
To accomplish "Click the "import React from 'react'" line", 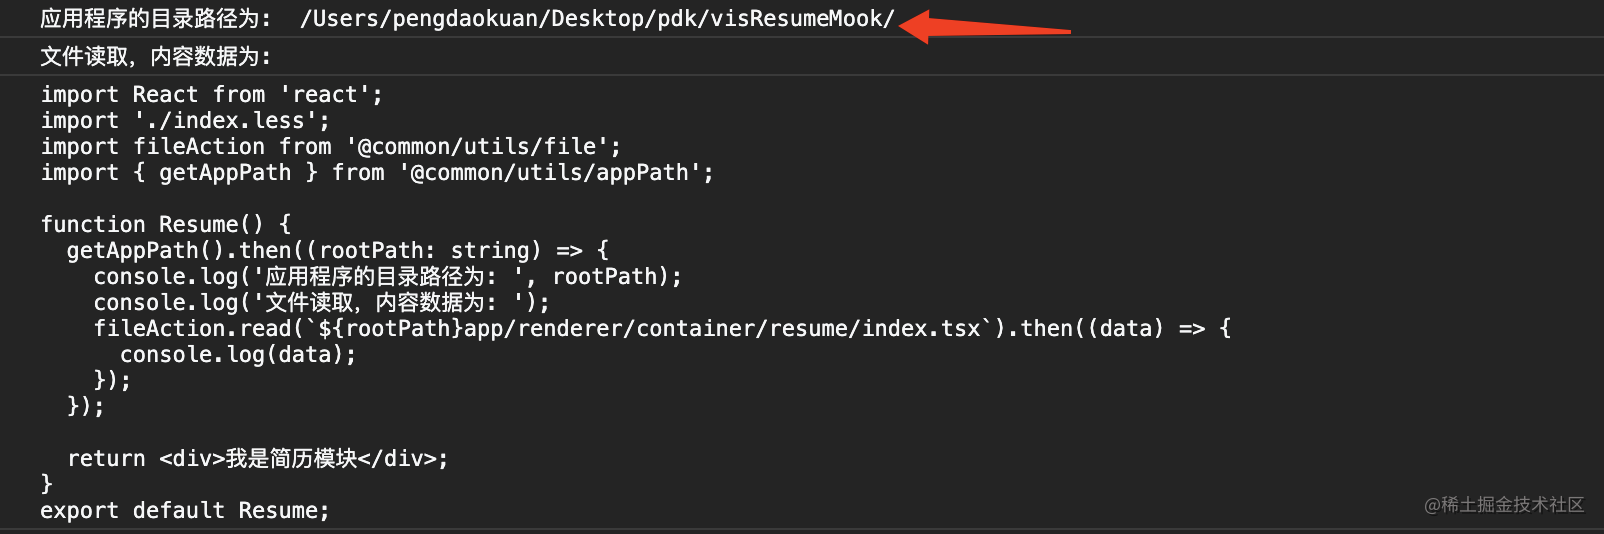I will 211,95.
